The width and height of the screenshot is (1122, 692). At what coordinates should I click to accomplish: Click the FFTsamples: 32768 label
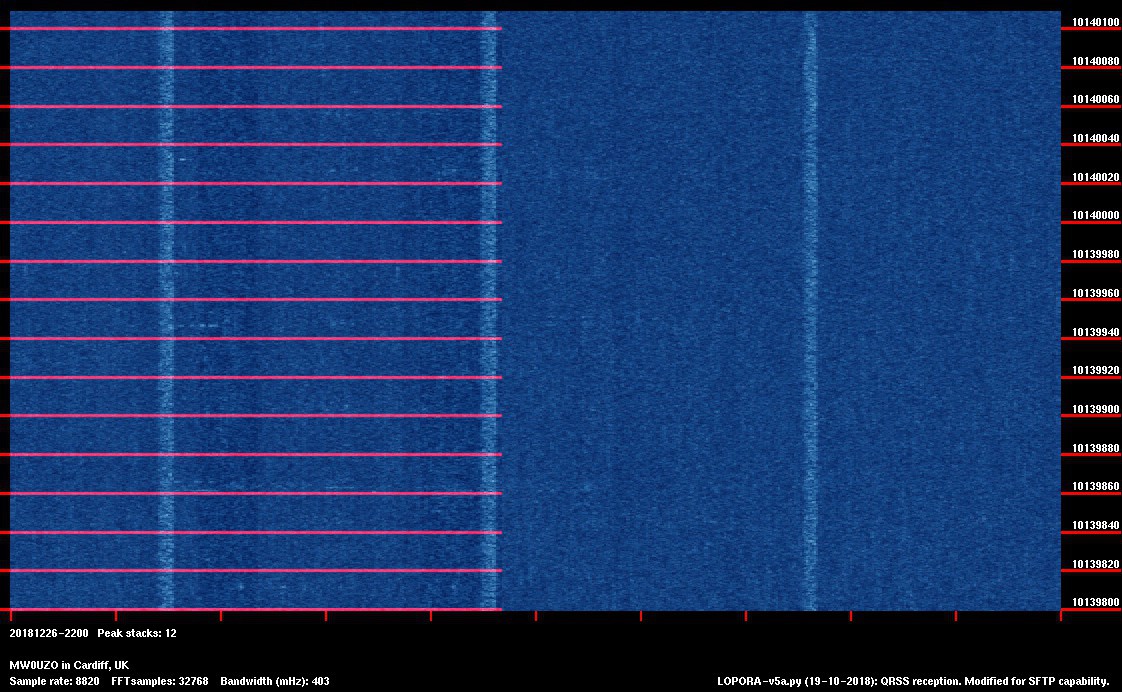pos(160,681)
